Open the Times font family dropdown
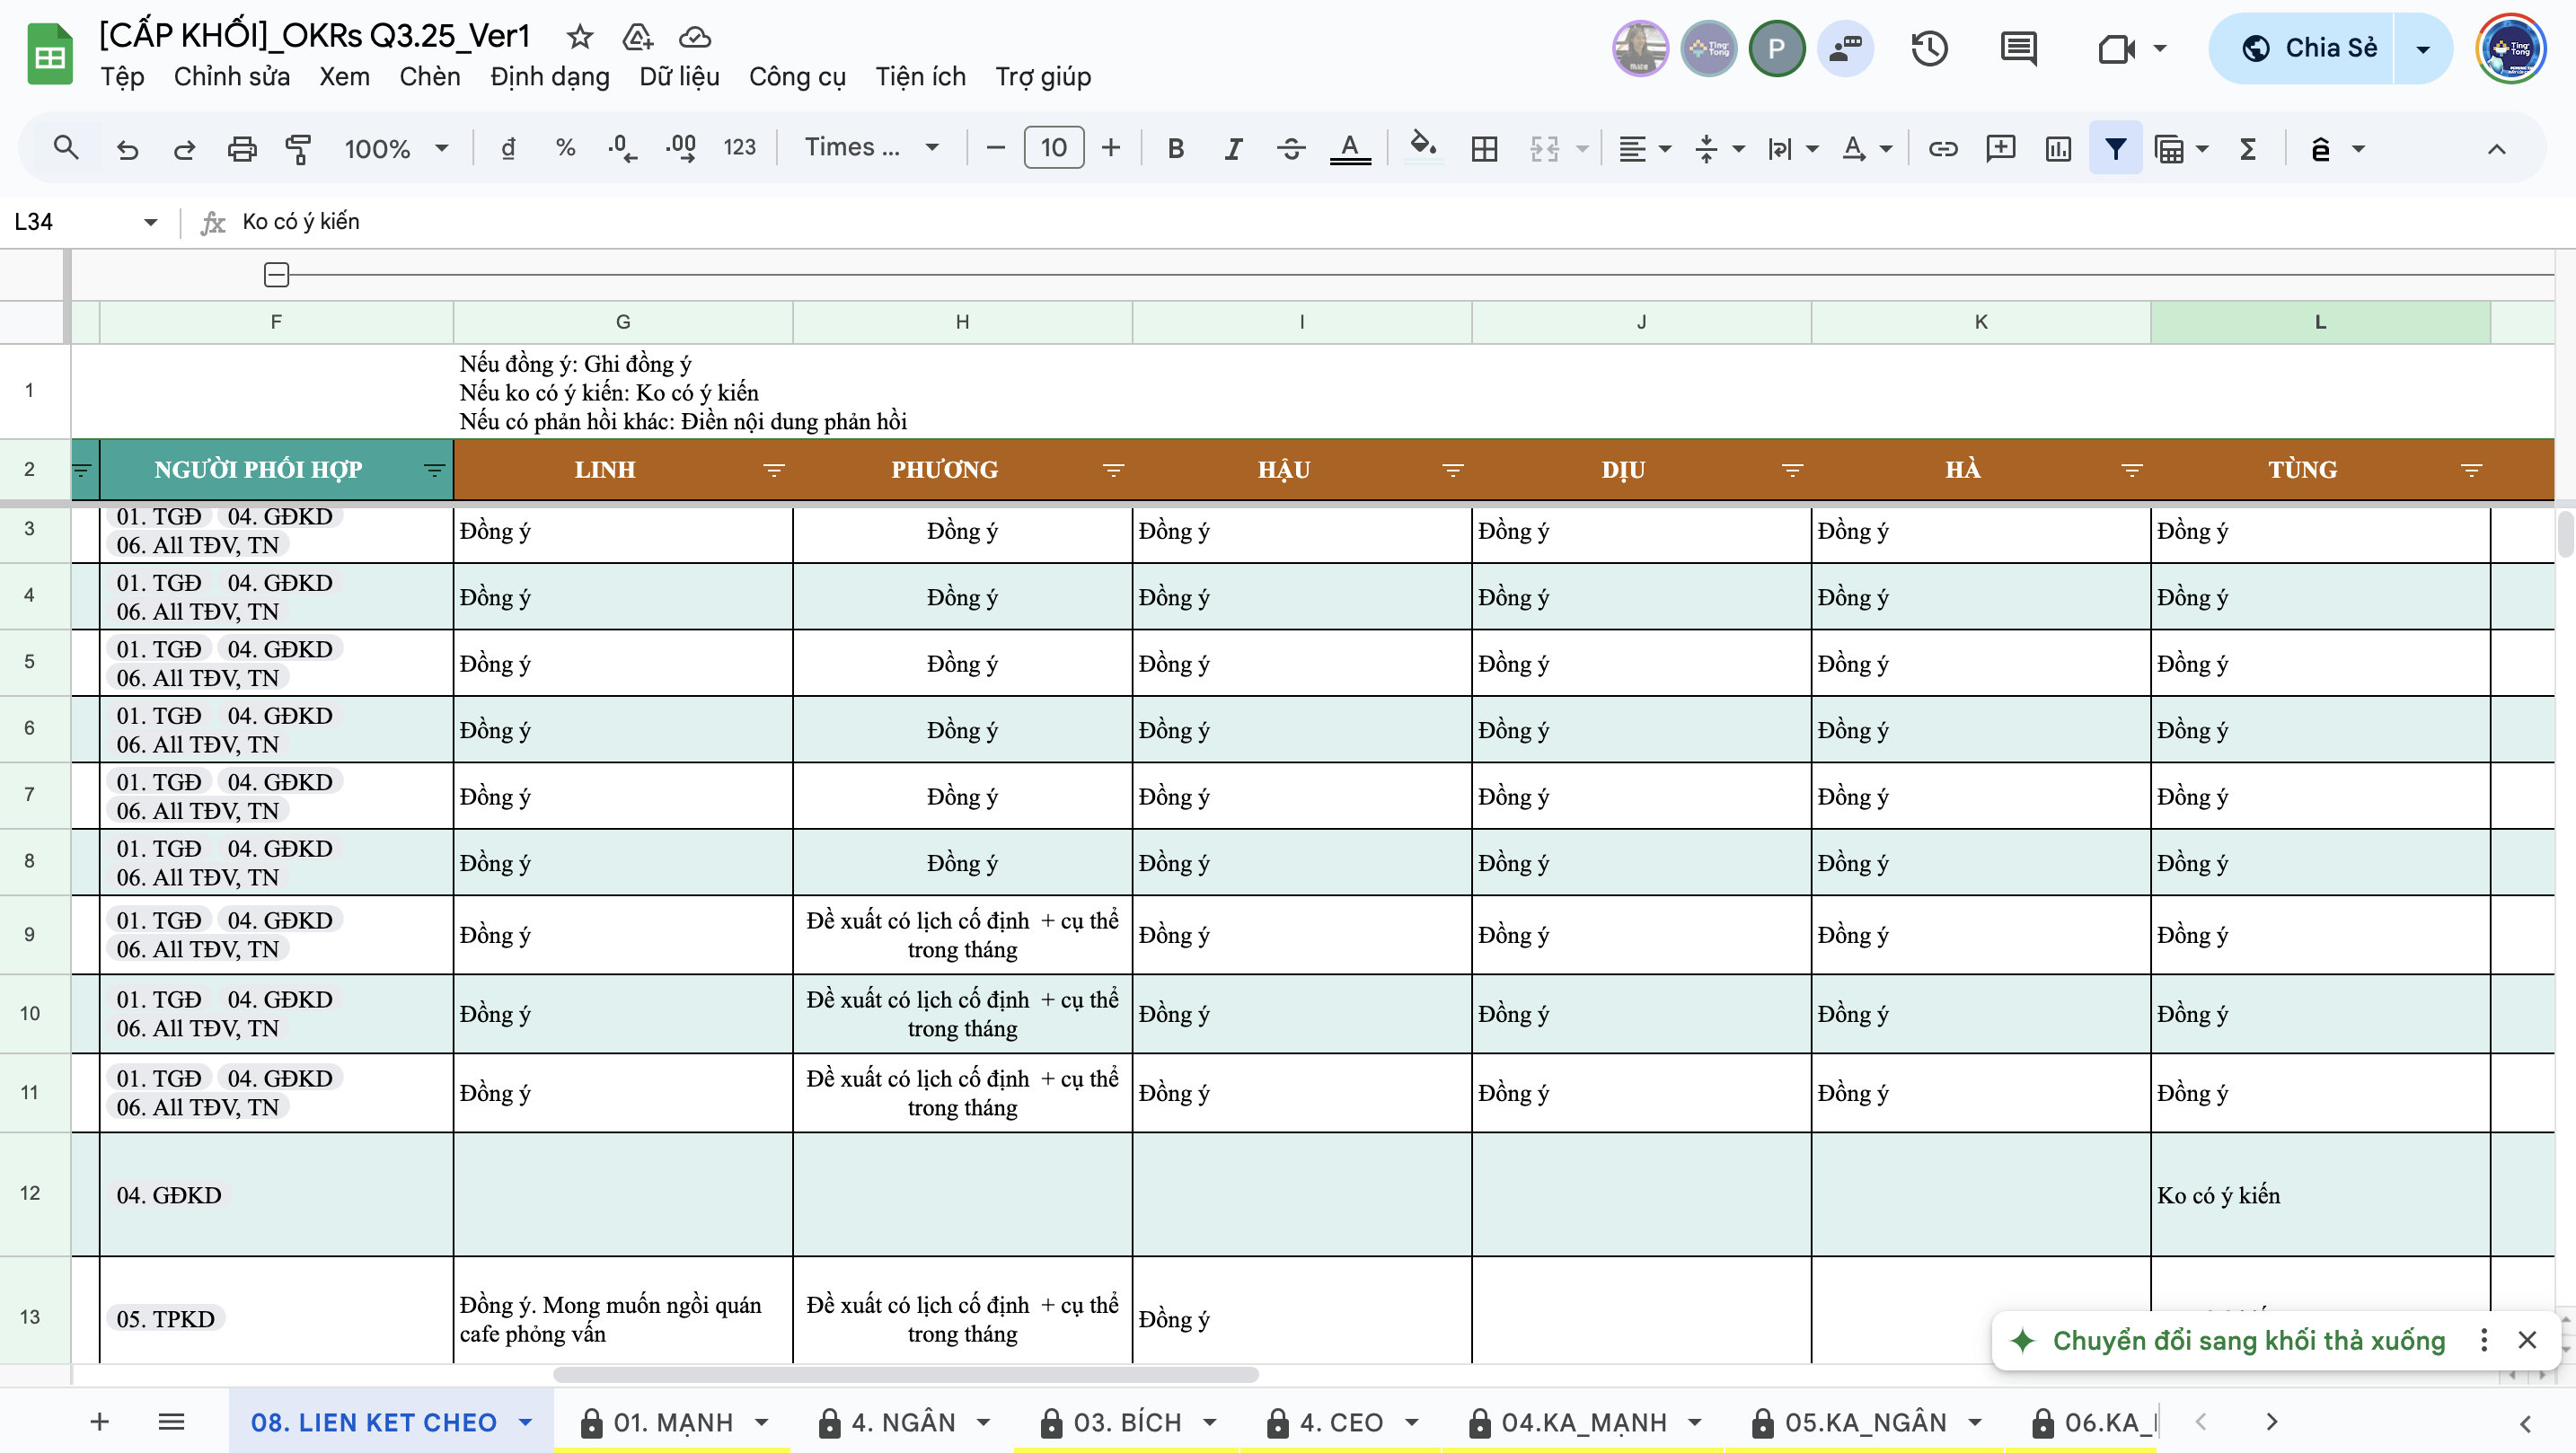This screenshot has width=2576, height=1453. tap(871, 148)
